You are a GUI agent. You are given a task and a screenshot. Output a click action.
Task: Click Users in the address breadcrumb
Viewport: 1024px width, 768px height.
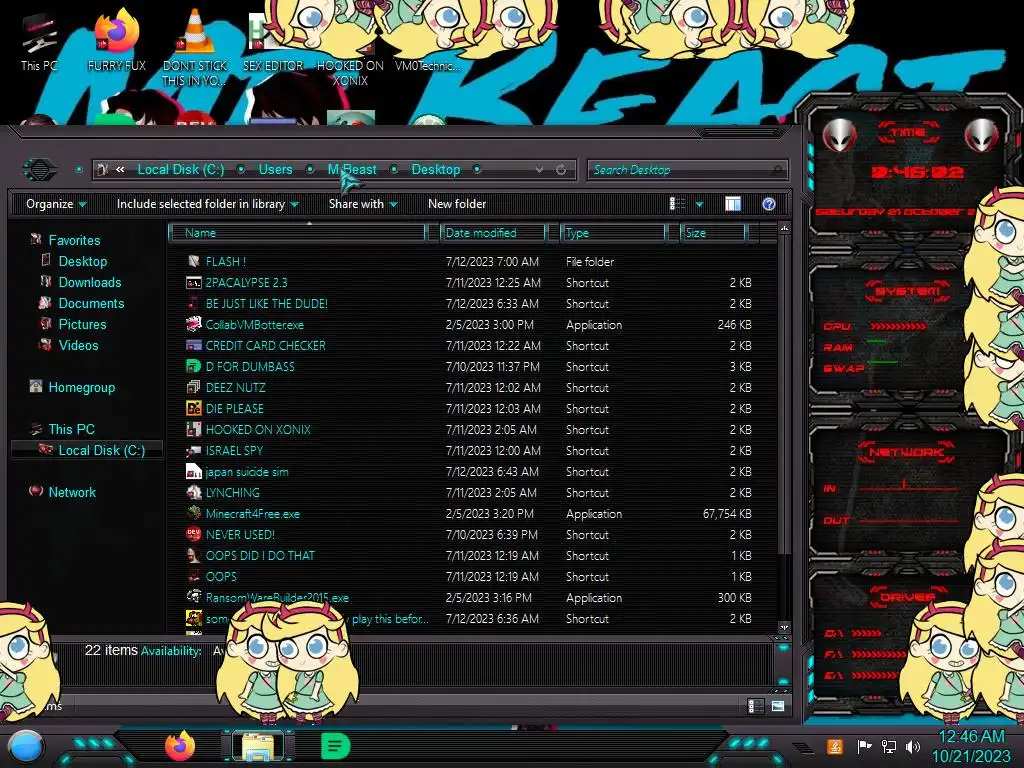[x=276, y=170]
